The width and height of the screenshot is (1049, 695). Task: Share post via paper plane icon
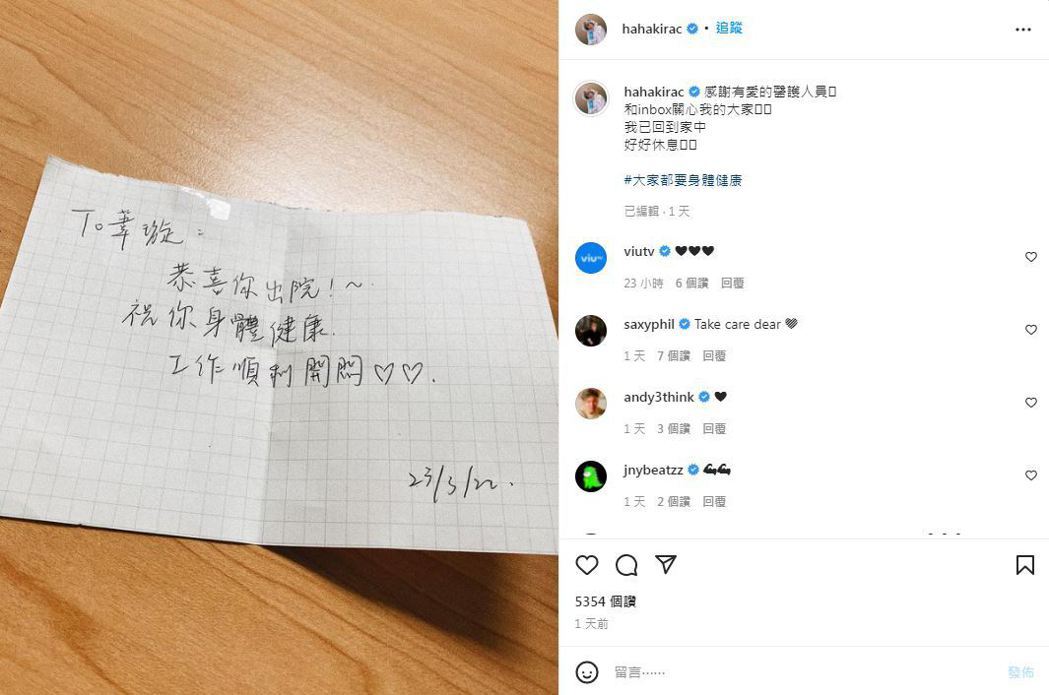click(x=666, y=565)
